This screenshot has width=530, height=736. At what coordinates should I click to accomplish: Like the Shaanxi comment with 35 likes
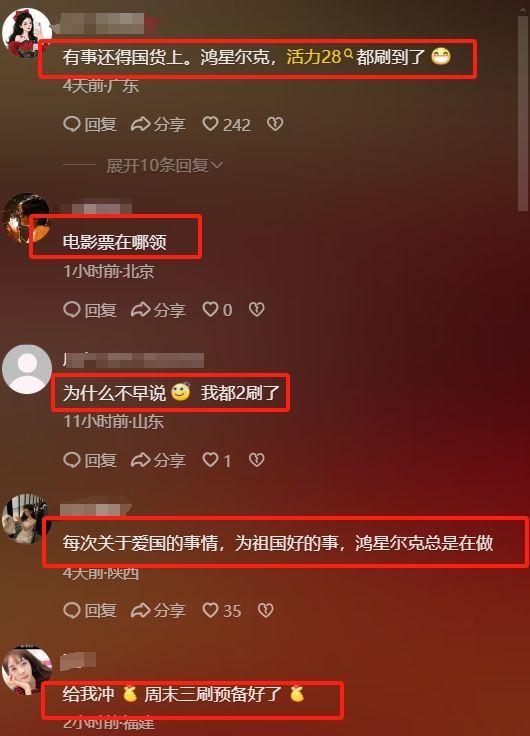point(222,610)
